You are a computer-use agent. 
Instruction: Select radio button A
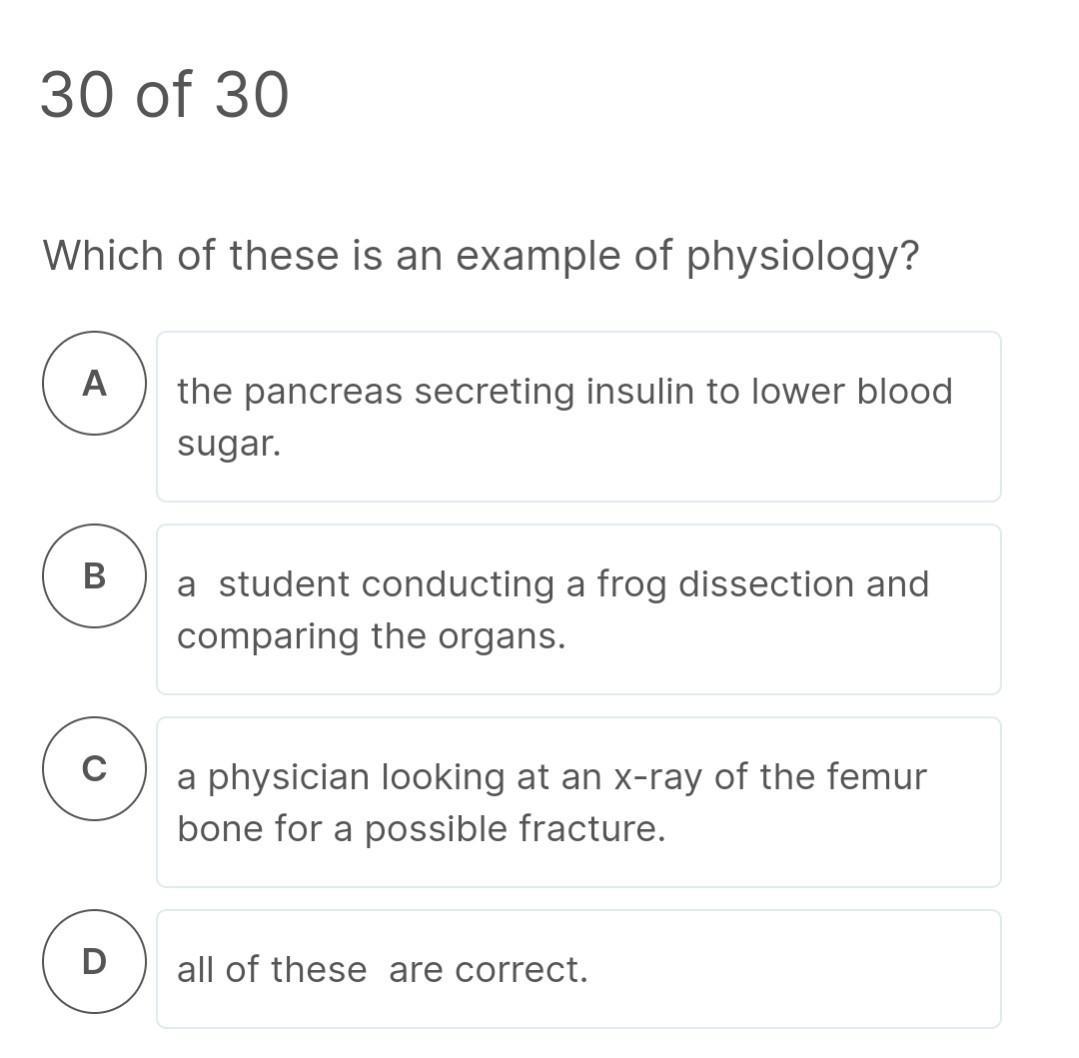tap(94, 383)
